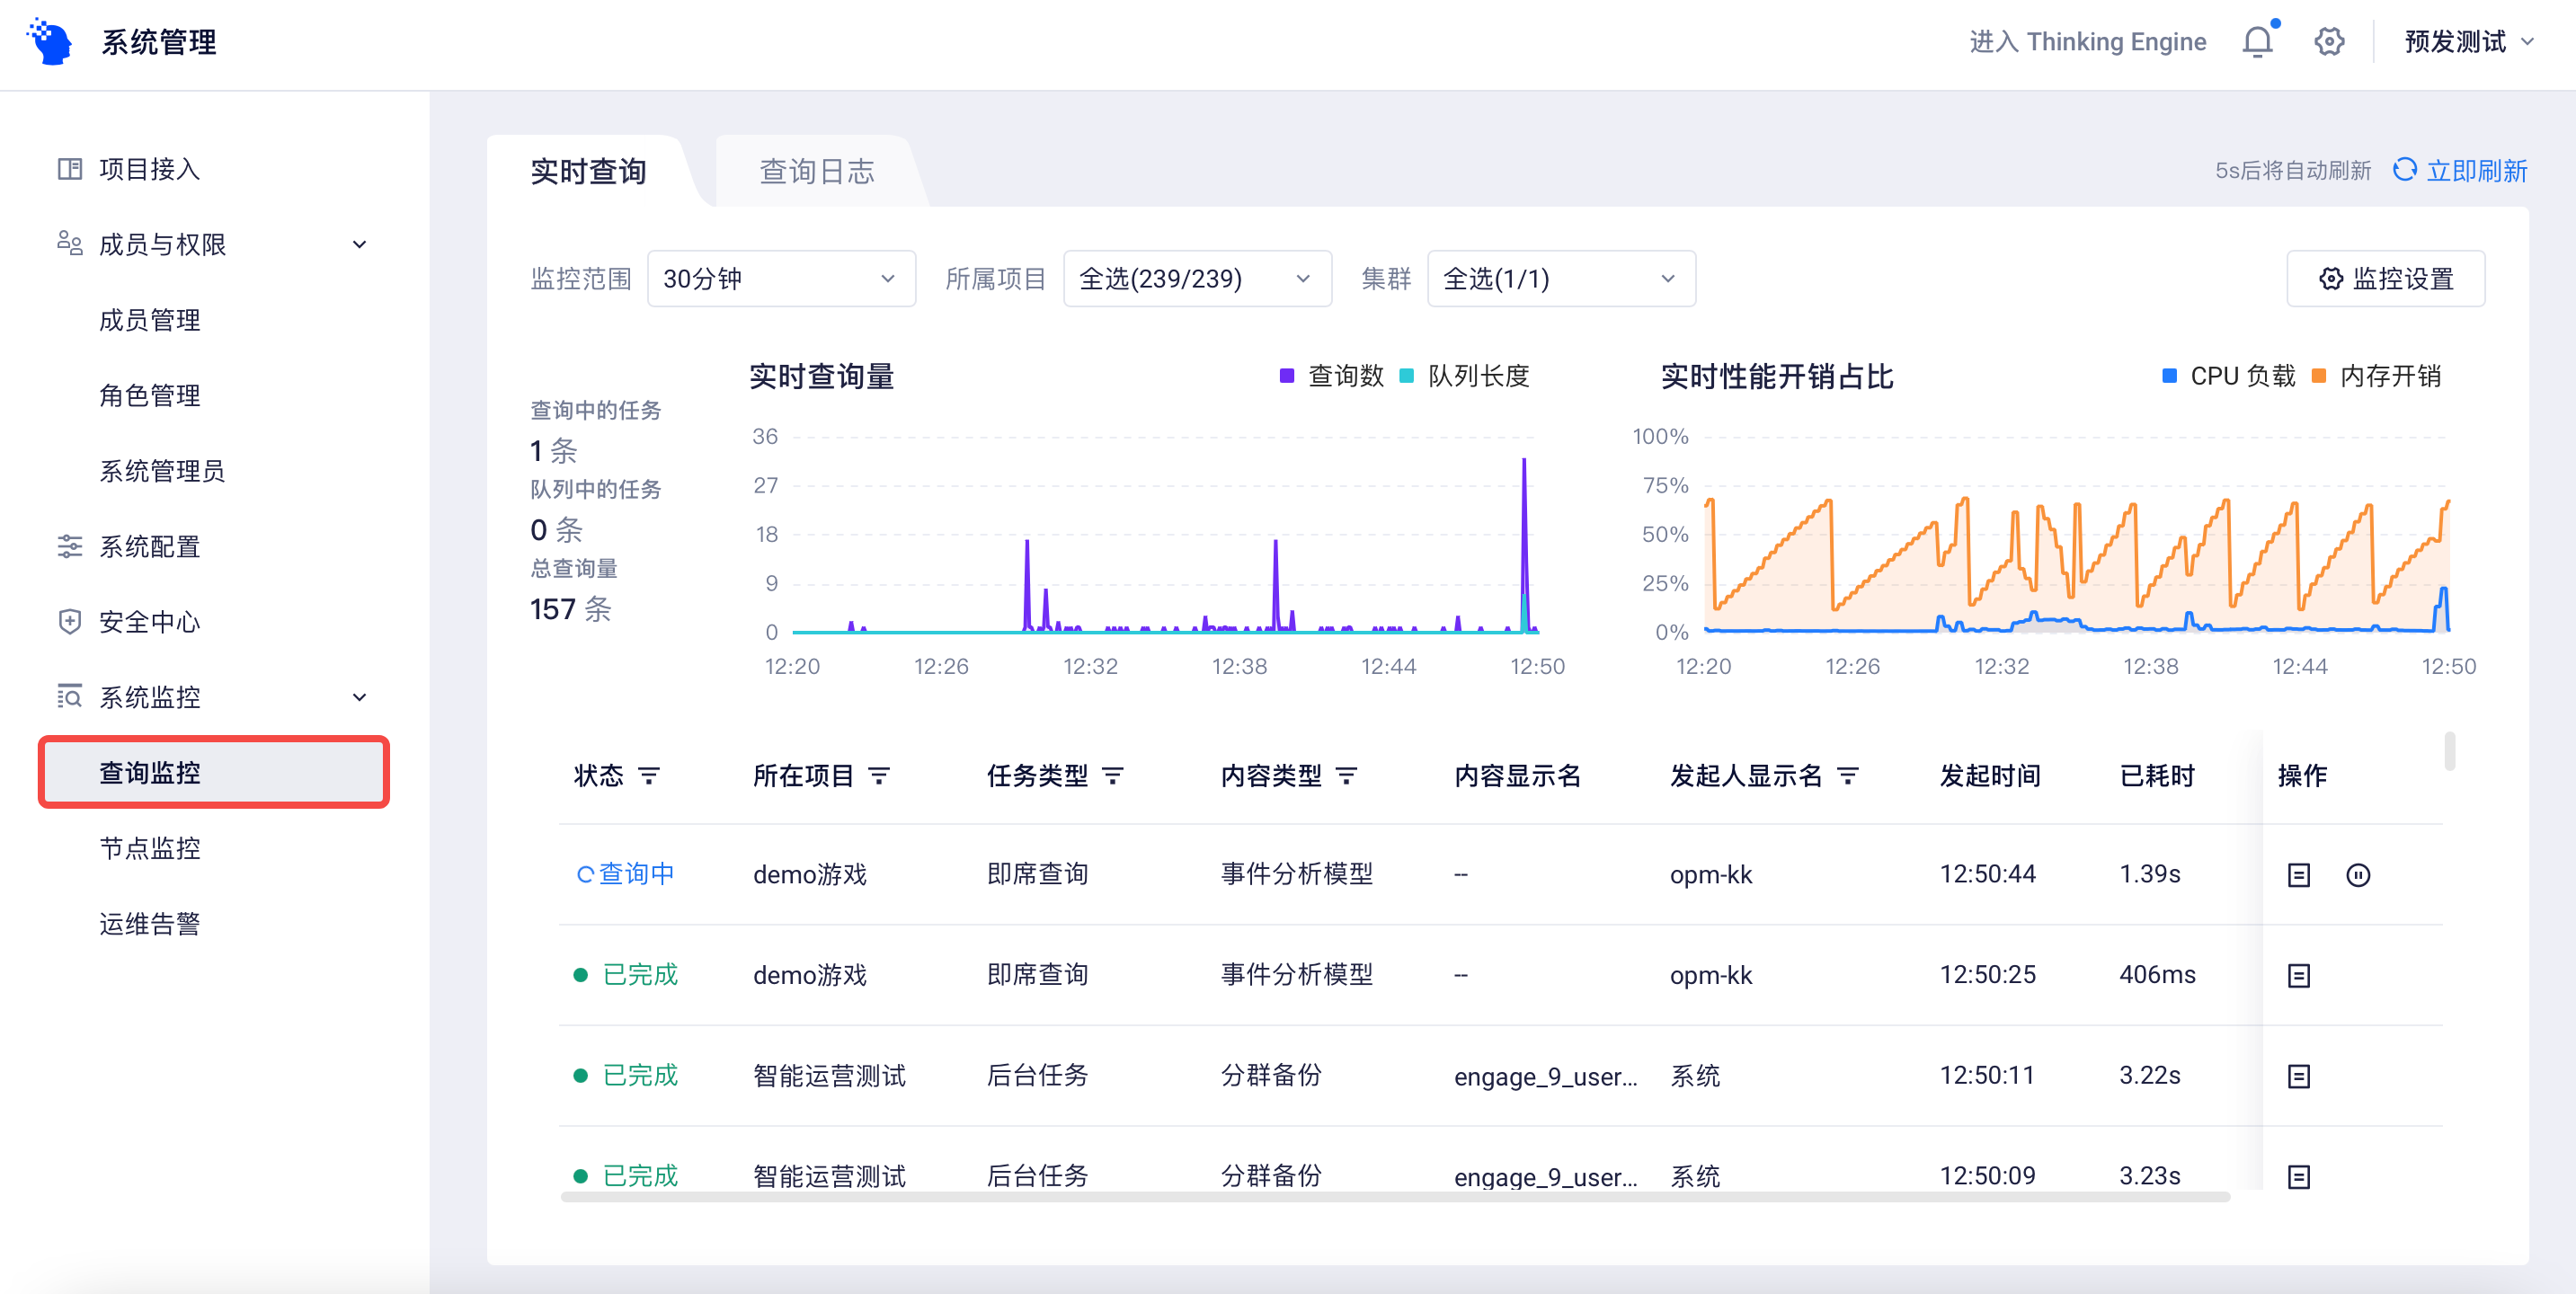Toggle 队列长度 legend series

pos(1464,376)
